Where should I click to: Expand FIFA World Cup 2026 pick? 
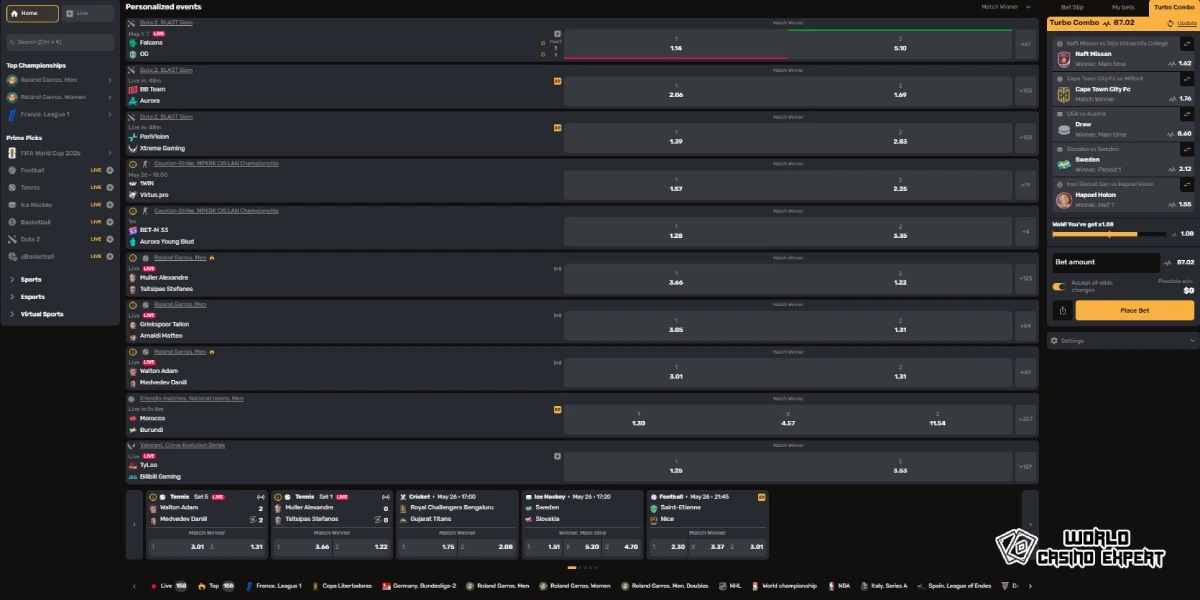[60, 153]
